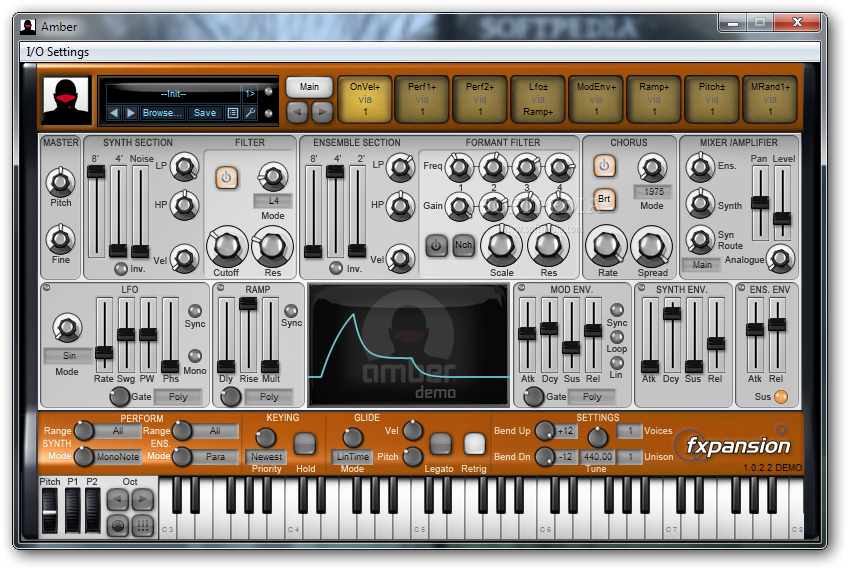Open the Keying Priority Newest selector
The image size is (848, 570).
[266, 457]
